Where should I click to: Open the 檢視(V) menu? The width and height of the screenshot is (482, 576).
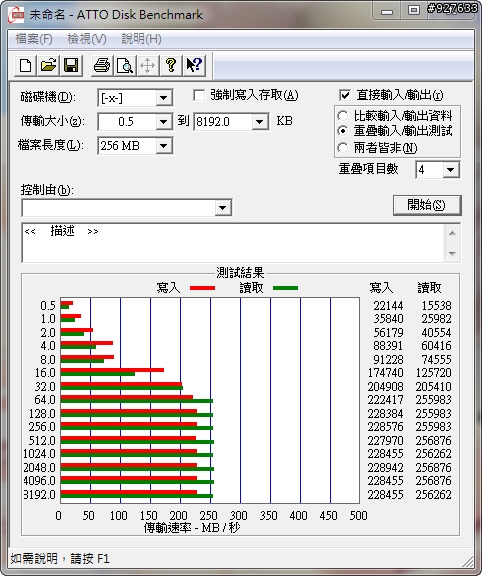(x=87, y=39)
